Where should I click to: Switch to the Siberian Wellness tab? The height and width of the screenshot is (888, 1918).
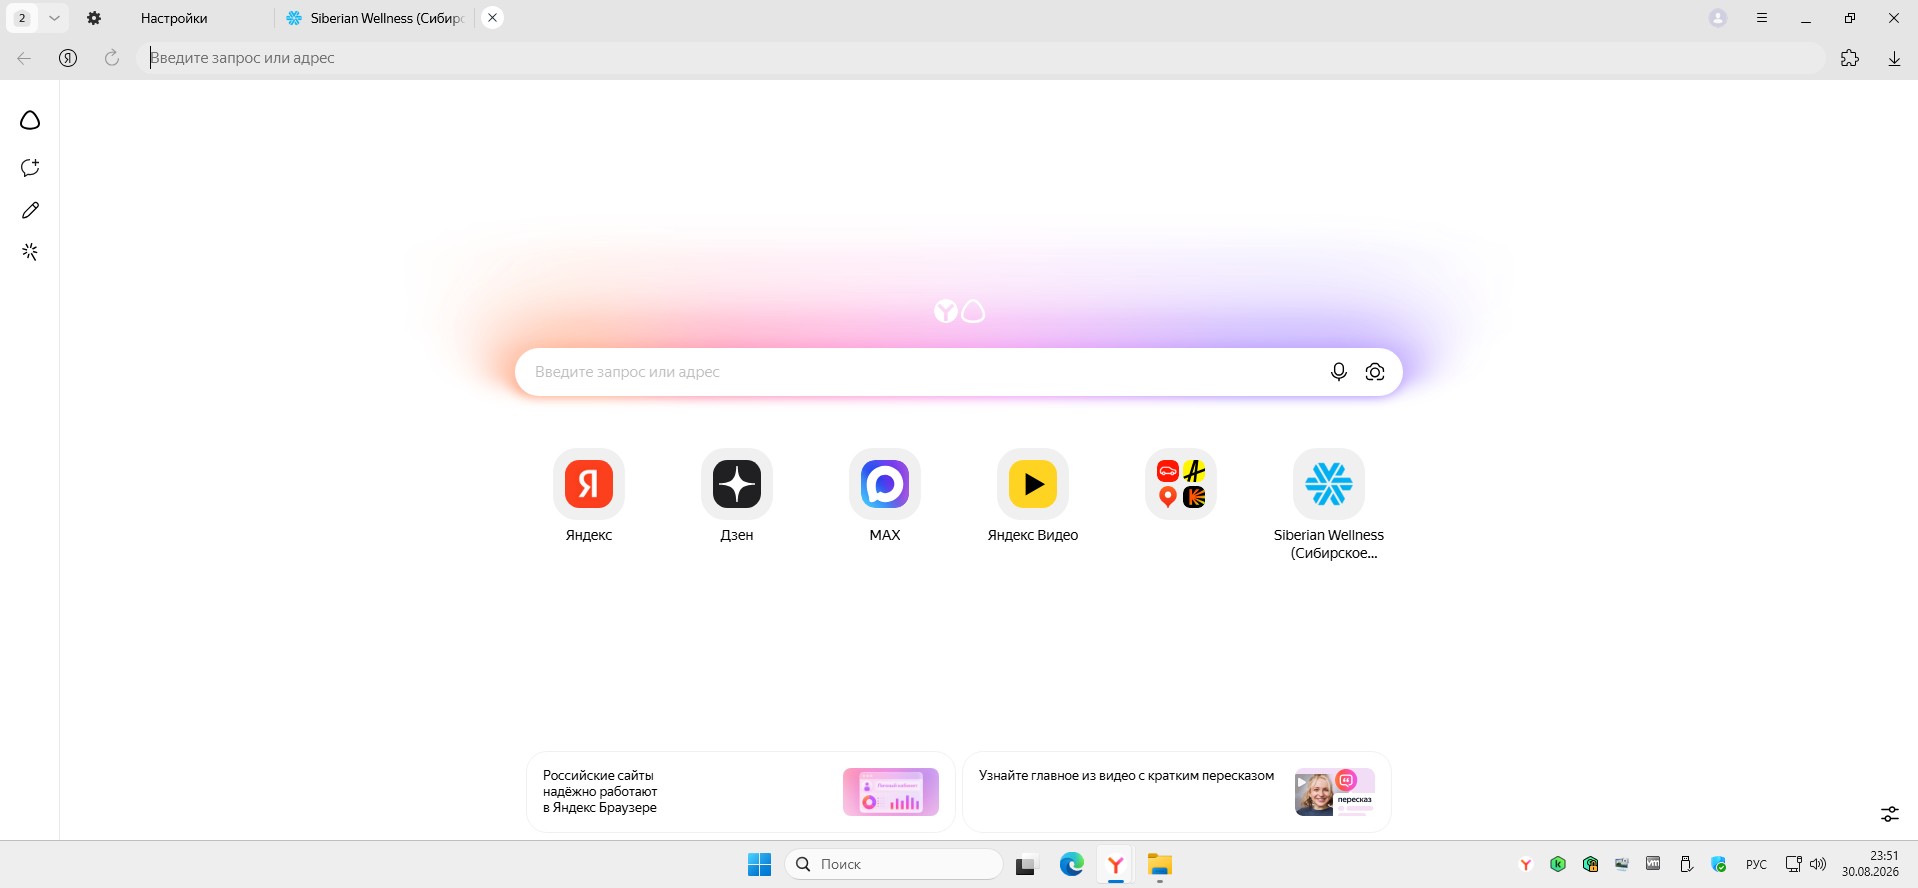point(375,18)
